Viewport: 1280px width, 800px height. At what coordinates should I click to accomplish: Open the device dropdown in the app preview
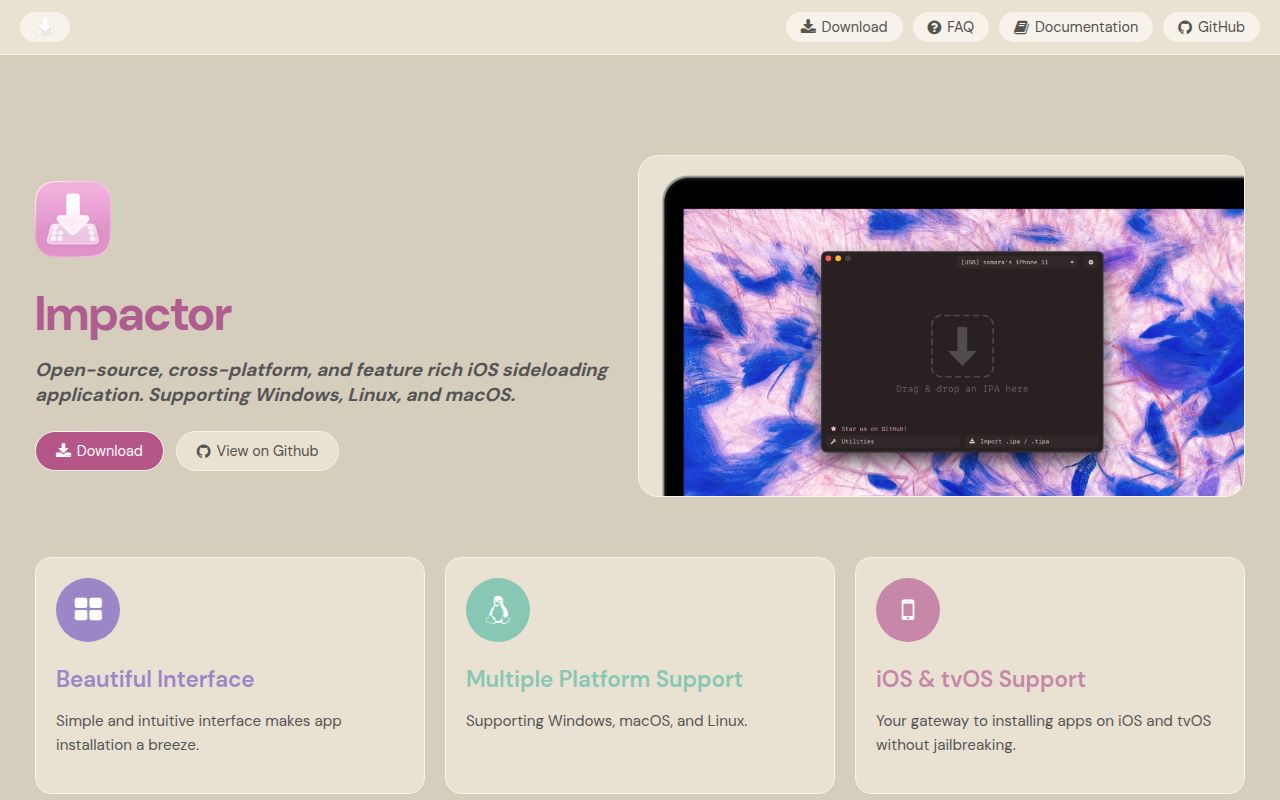point(1017,262)
